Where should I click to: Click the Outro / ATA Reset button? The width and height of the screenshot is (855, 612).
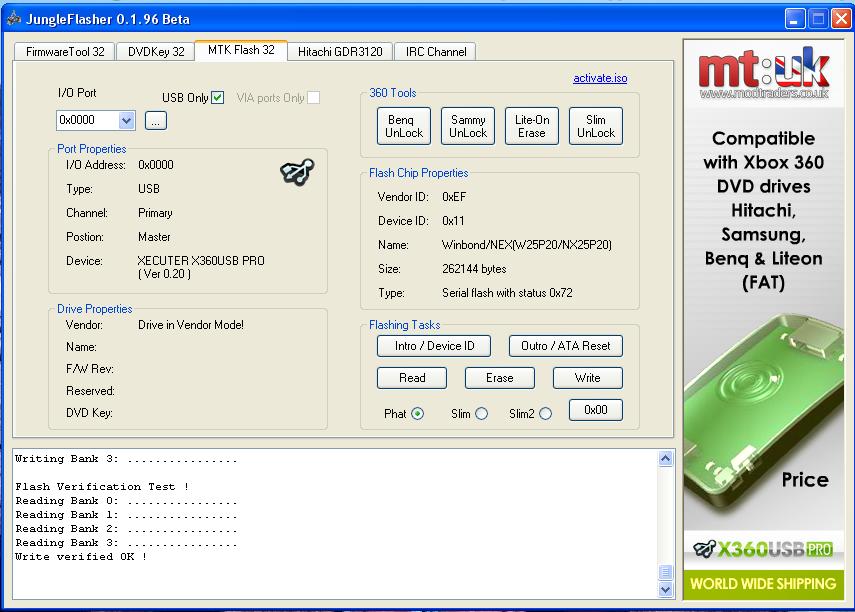click(x=565, y=346)
